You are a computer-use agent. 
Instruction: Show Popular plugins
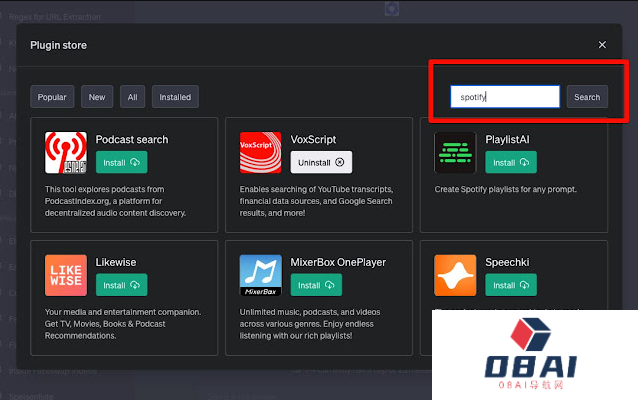pyautogui.click(x=52, y=97)
